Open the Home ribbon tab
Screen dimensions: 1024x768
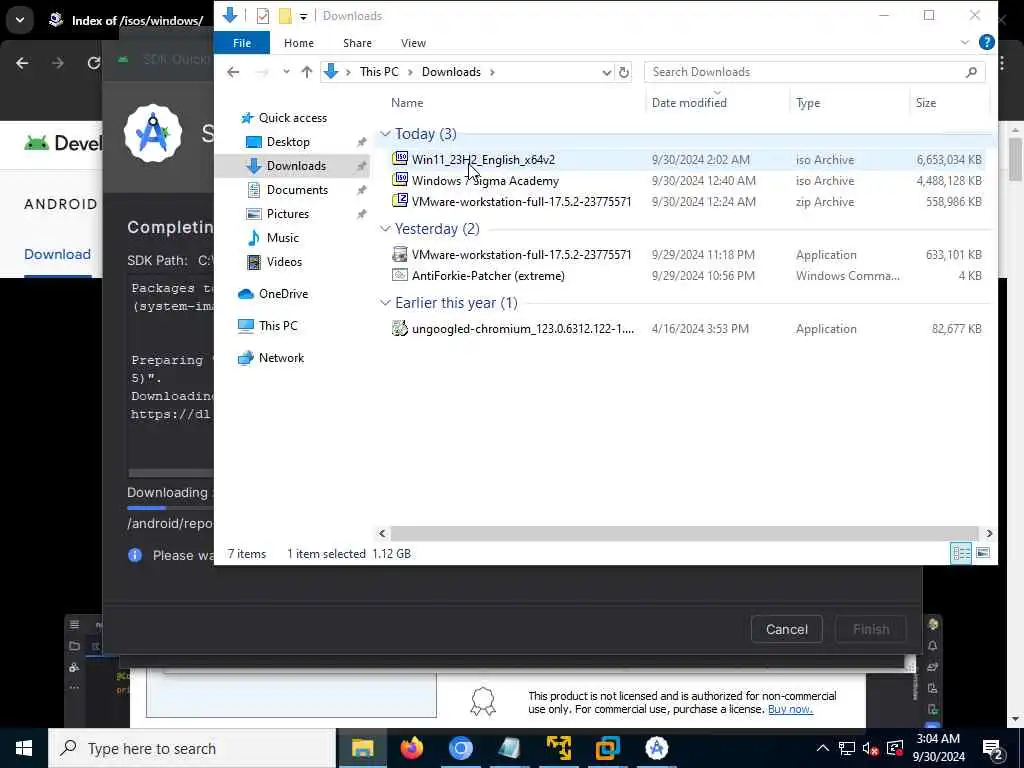(298, 43)
